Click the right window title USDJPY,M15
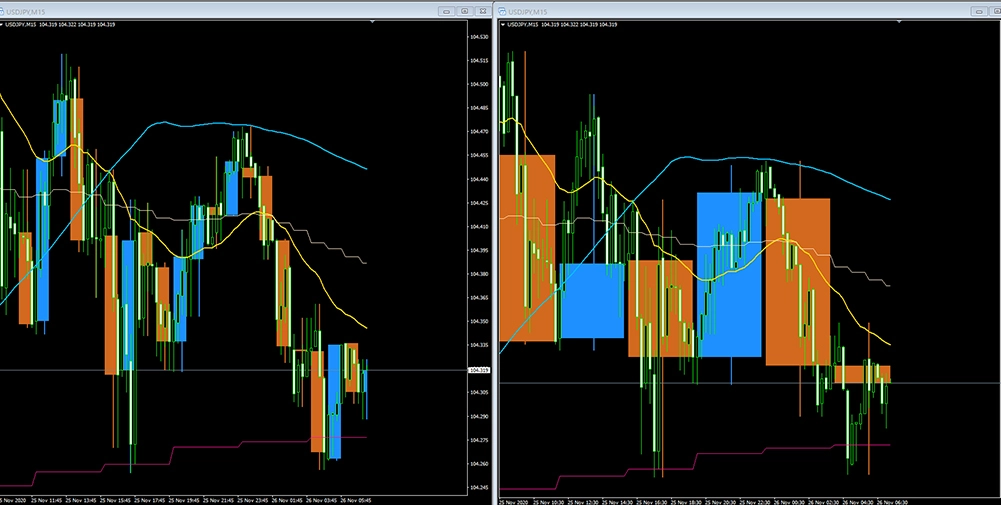The image size is (1001, 505). pos(528,11)
